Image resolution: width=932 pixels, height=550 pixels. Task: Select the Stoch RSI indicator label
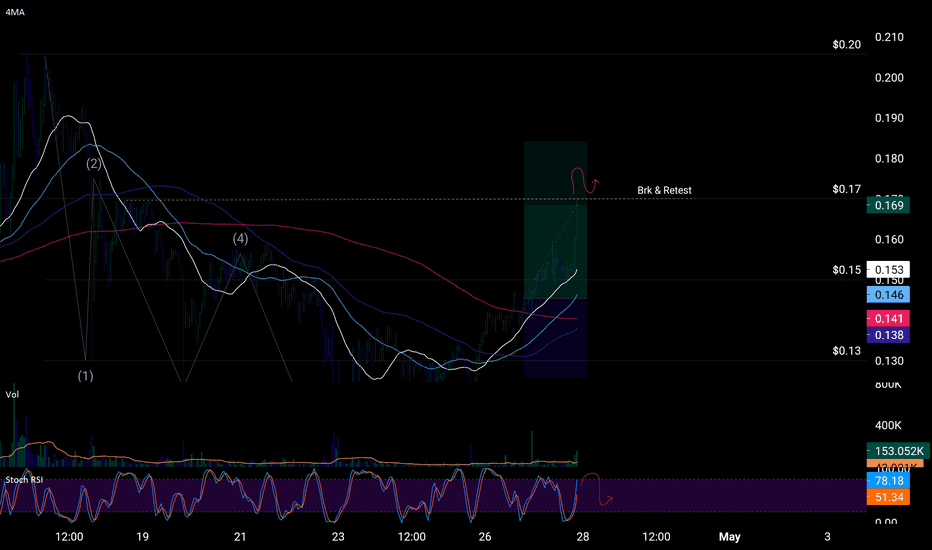coord(24,479)
